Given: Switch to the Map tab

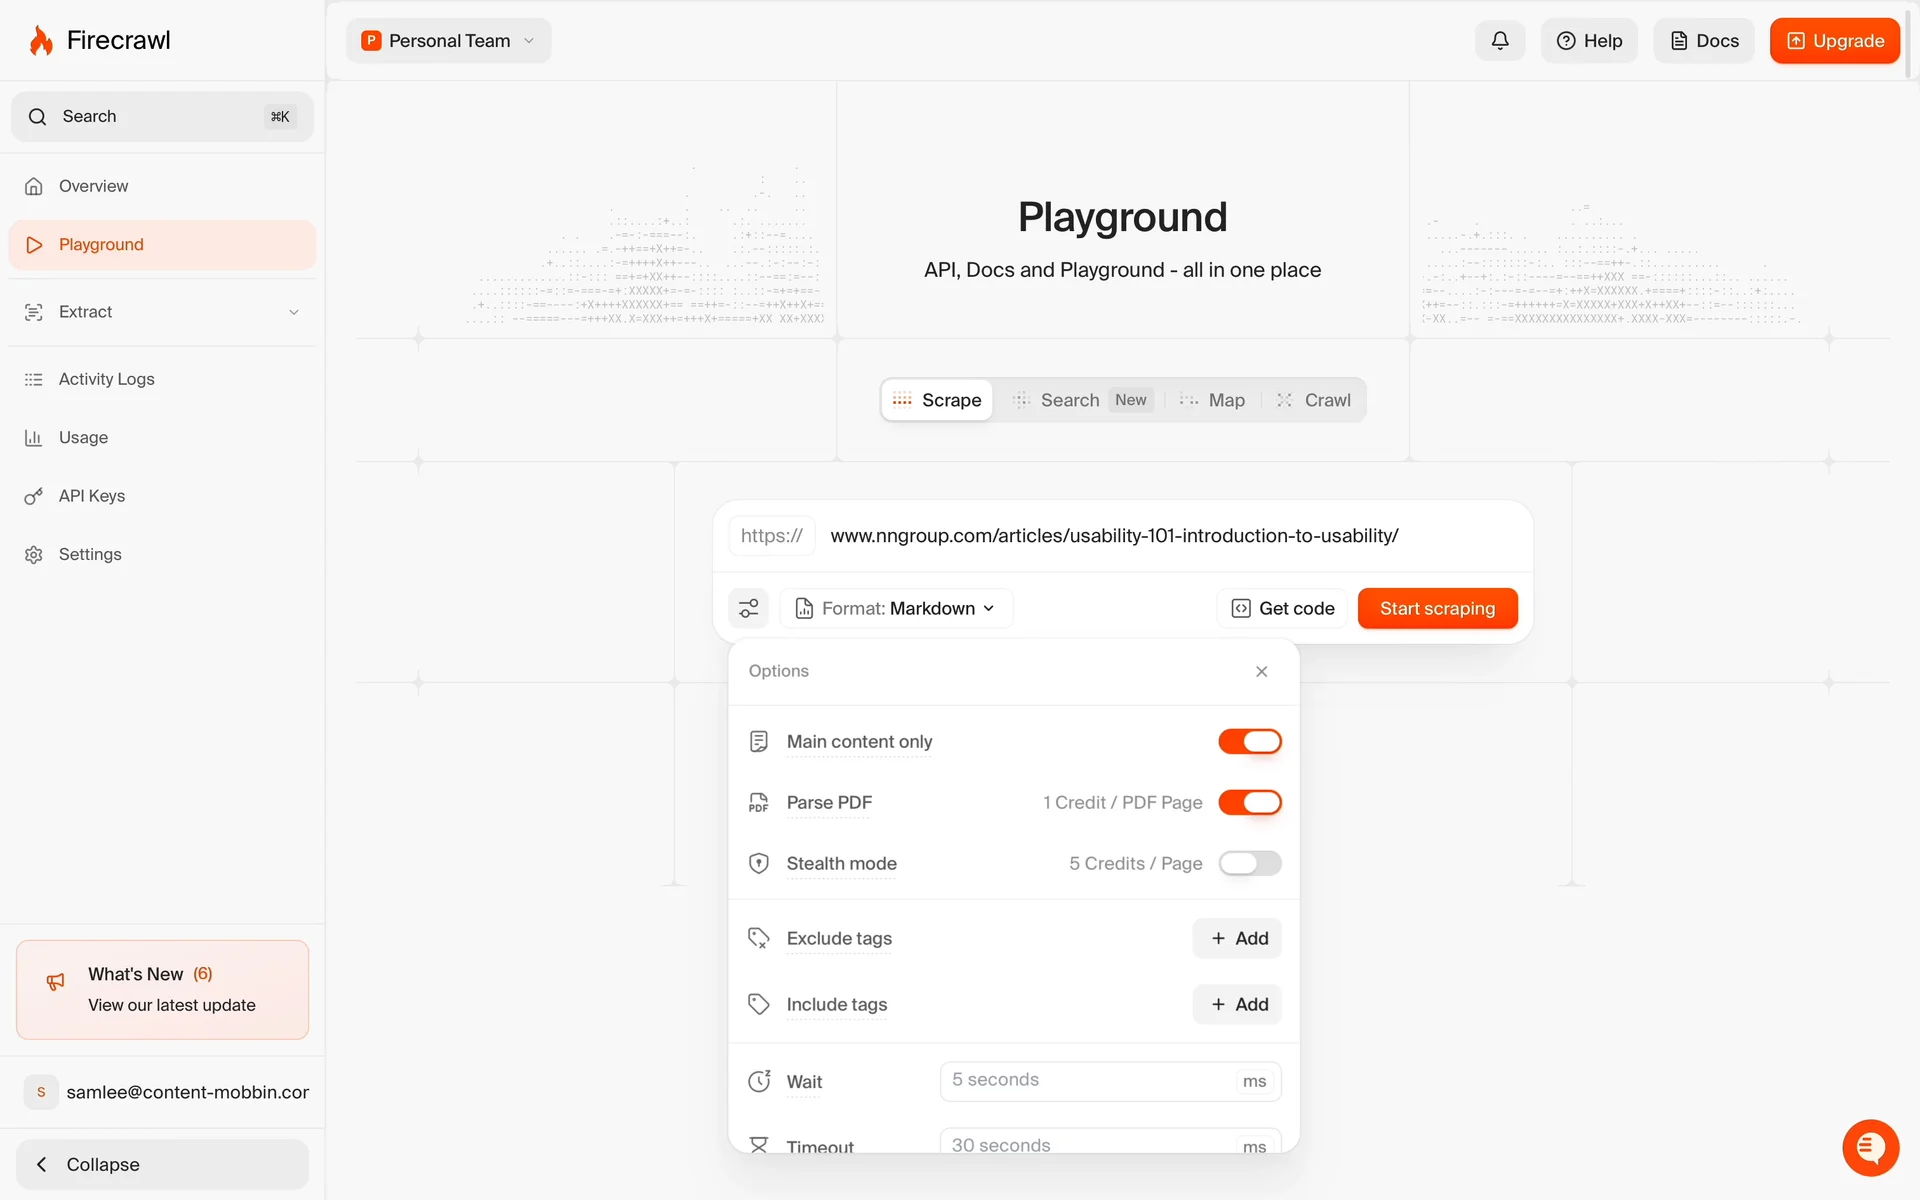Looking at the screenshot, I should pos(1213,400).
